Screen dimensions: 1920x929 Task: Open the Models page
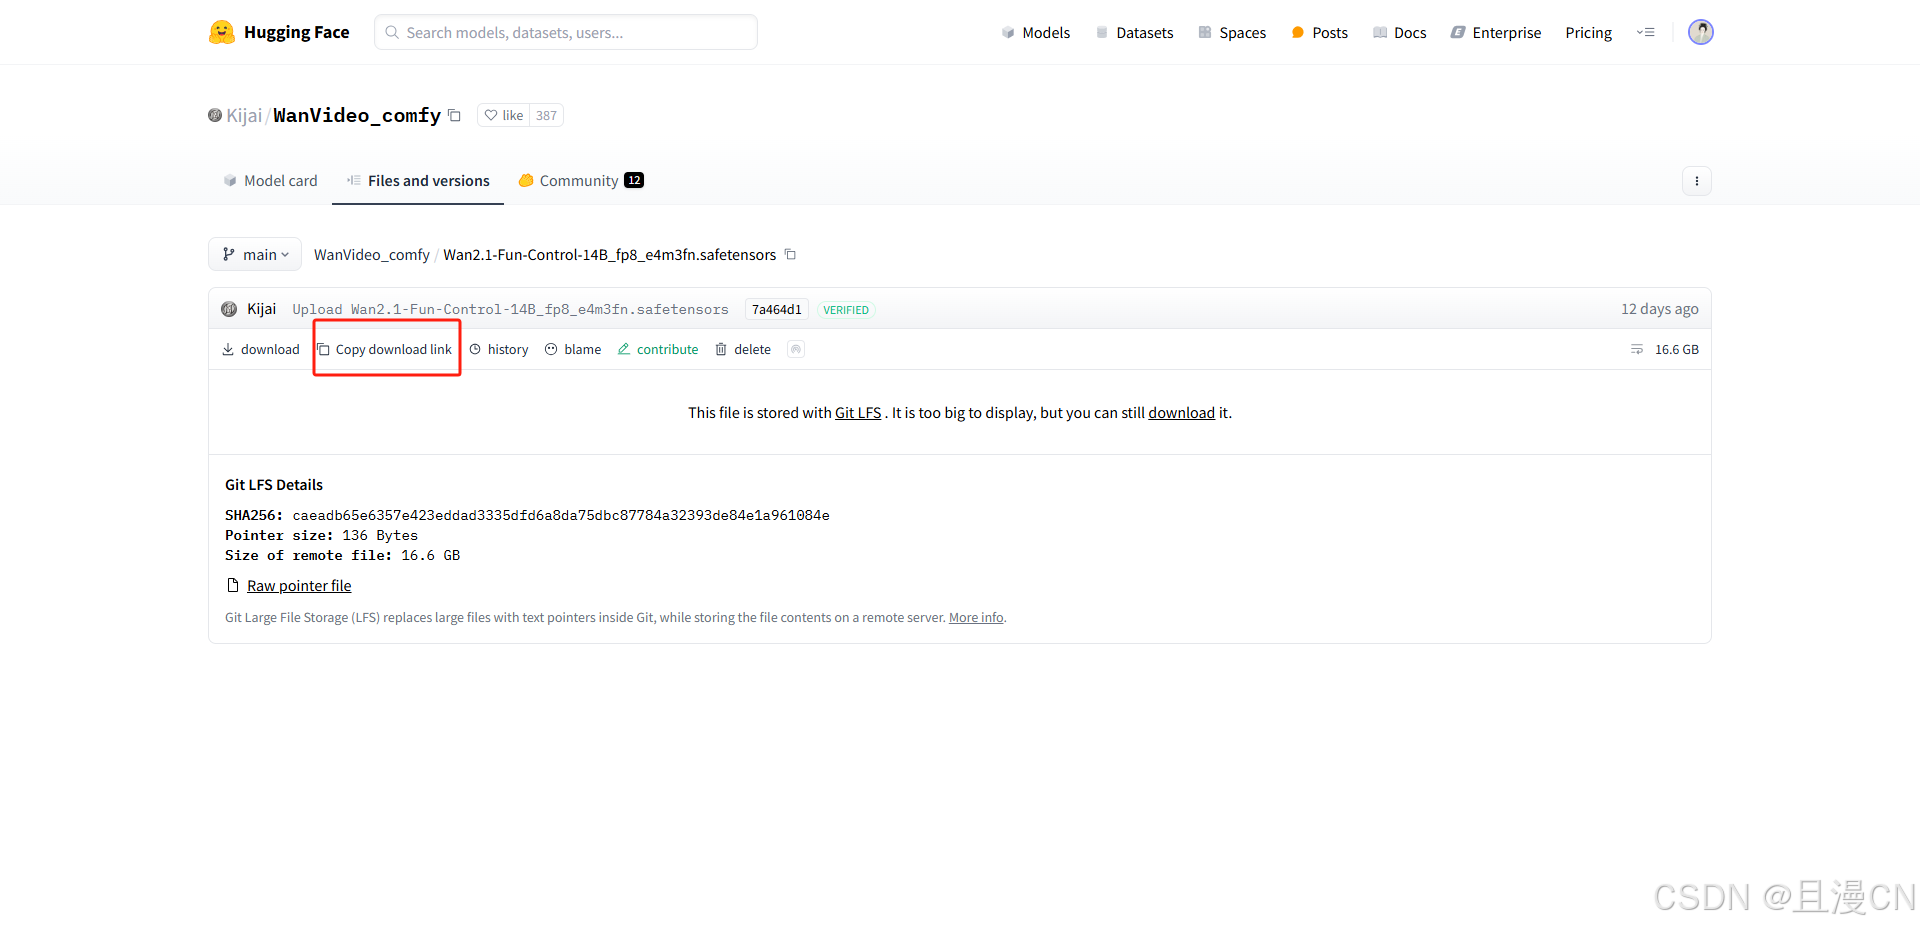point(1036,33)
